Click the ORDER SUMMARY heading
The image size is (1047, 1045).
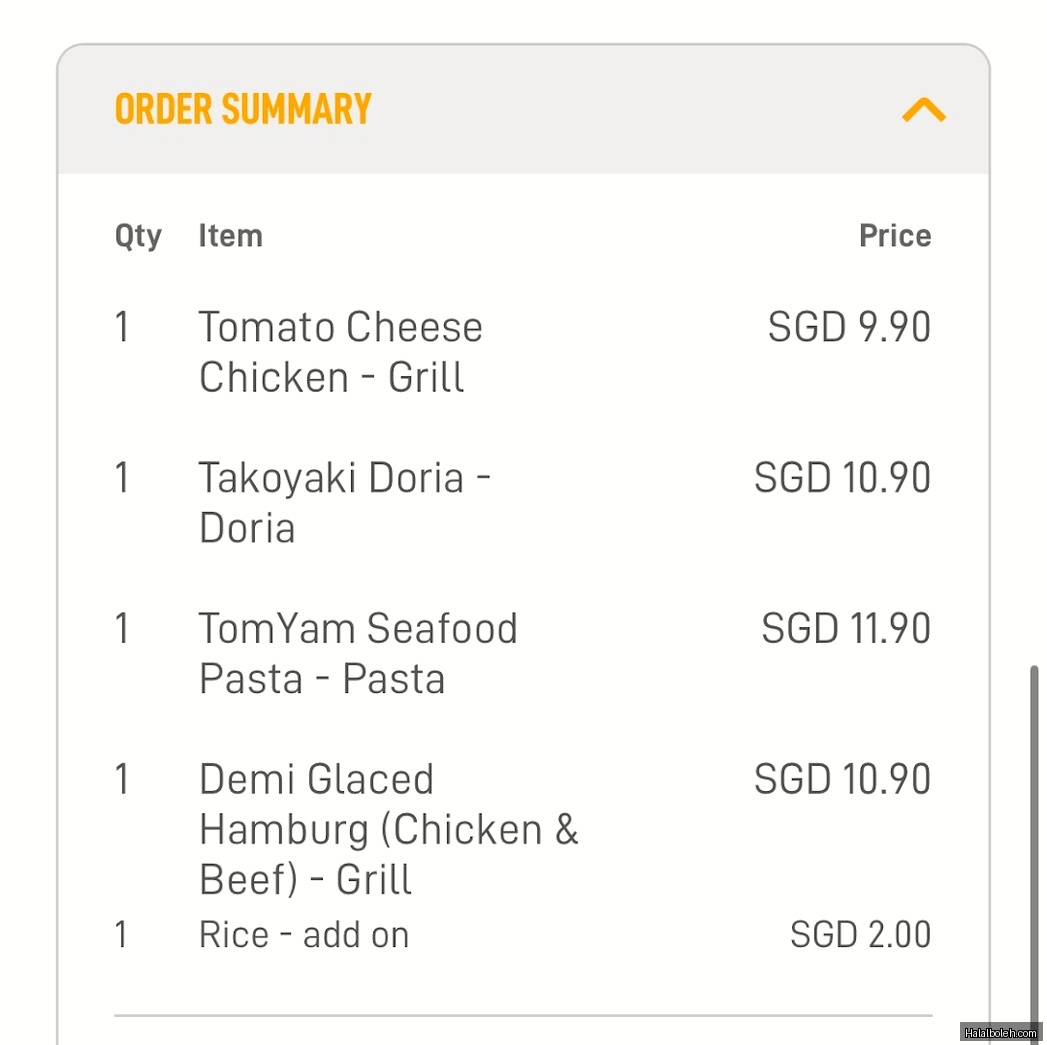pos(243,109)
